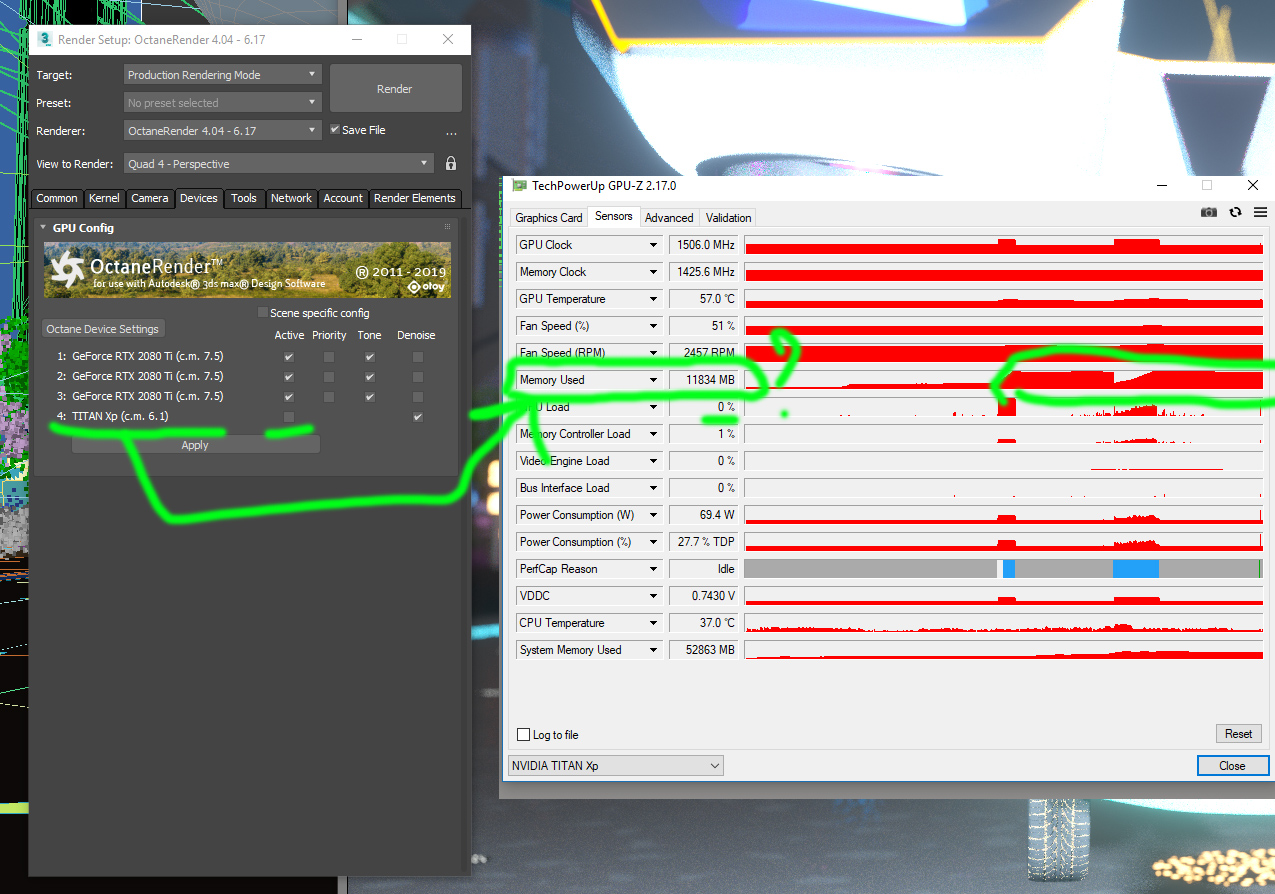Screen dimensions: 1275x894
Task: Click the GPU-Z screenshot camera icon
Action: pyautogui.click(x=1209, y=213)
